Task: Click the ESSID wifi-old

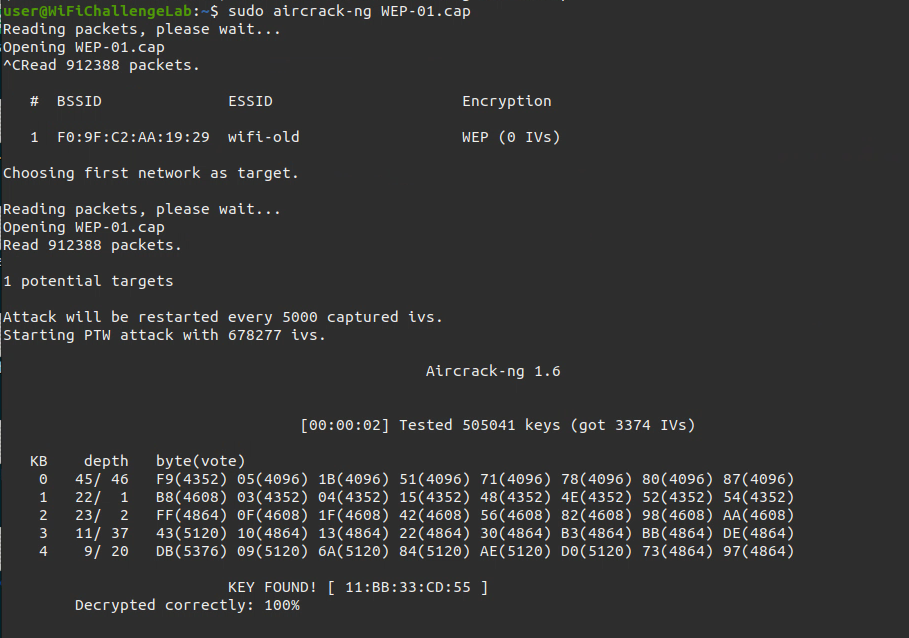Action: [x=263, y=137]
